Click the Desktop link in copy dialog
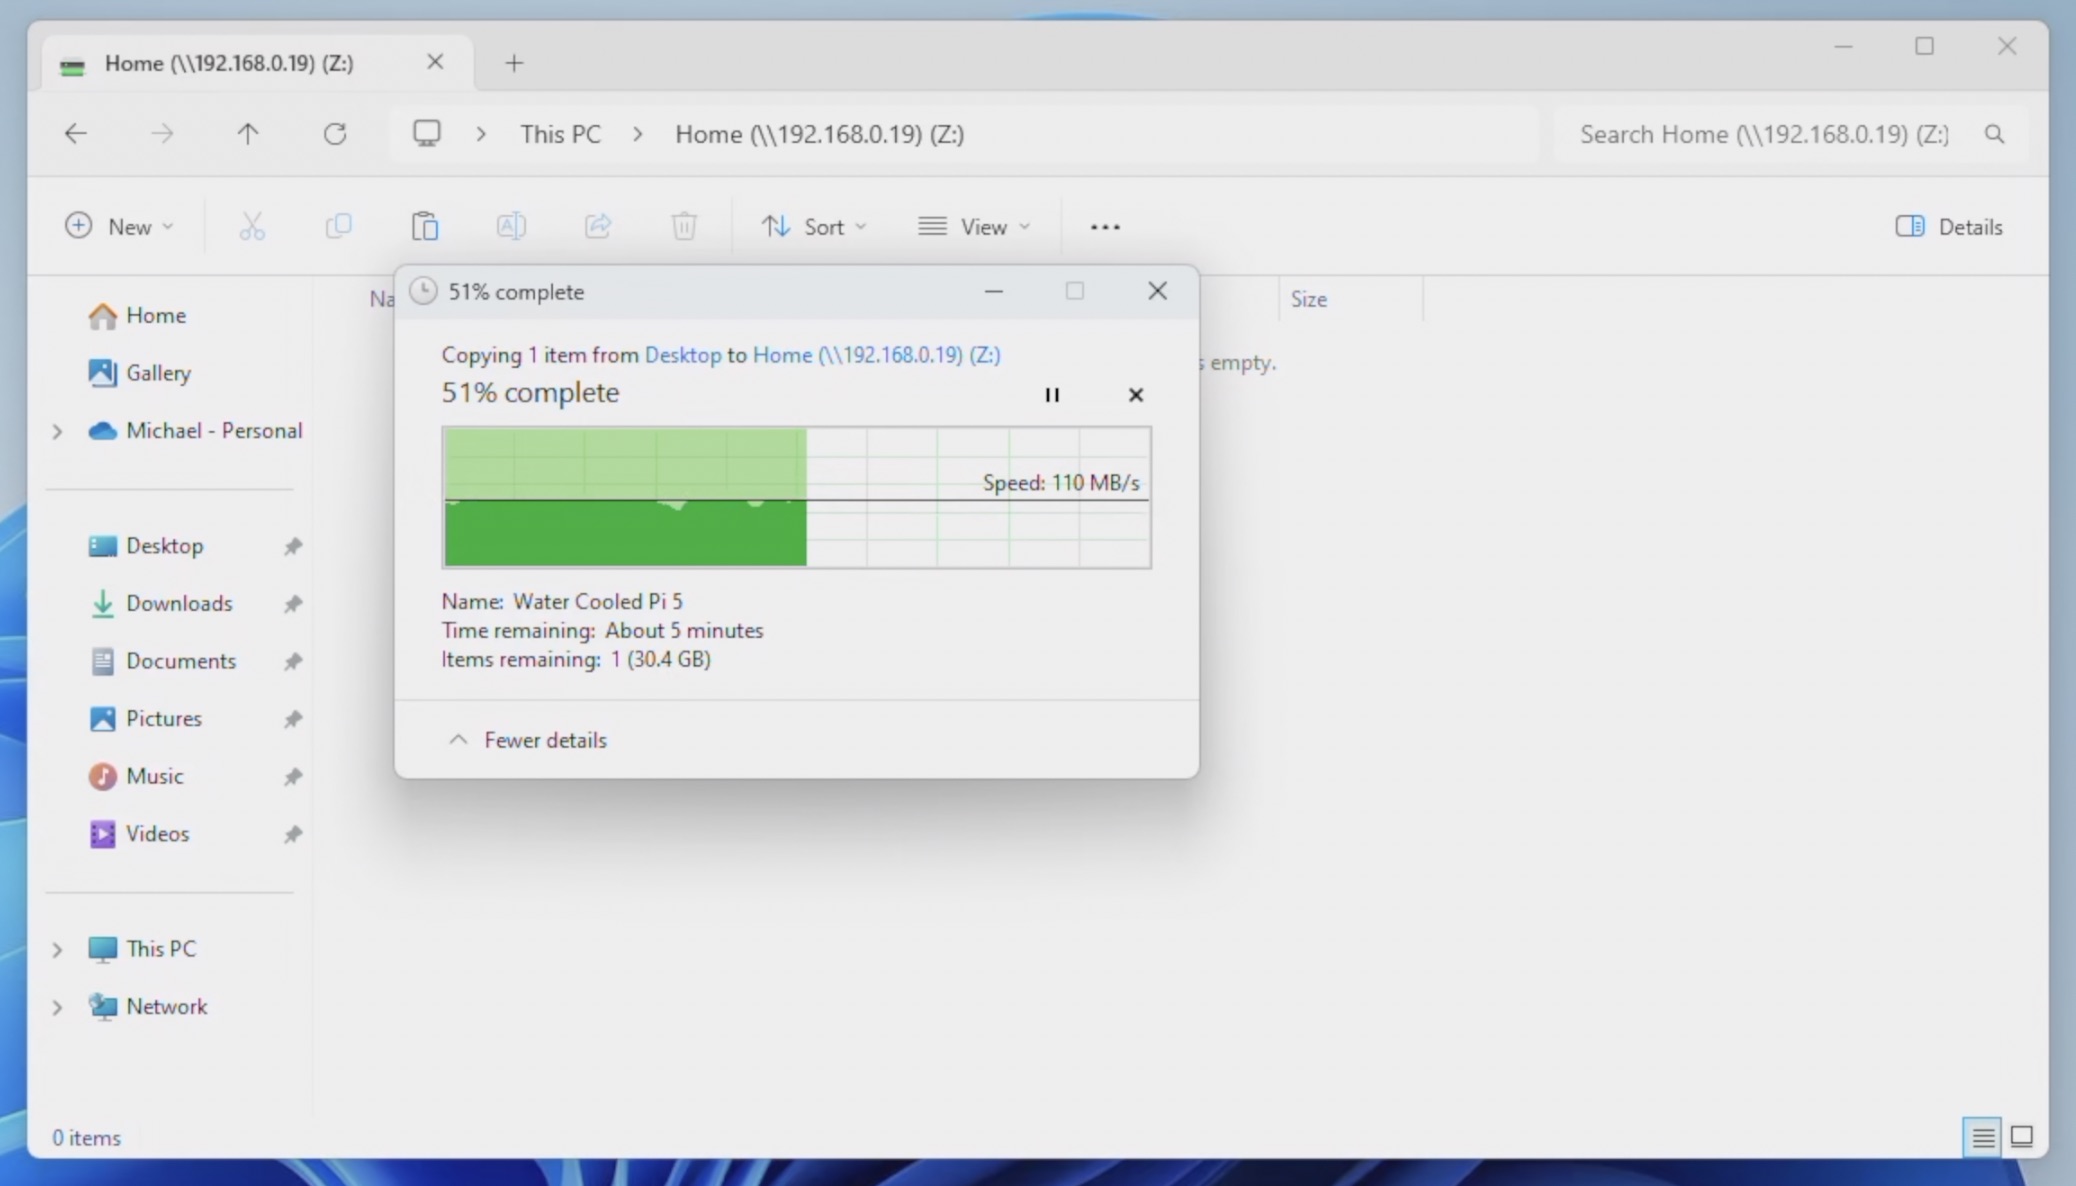Image resolution: width=2076 pixels, height=1186 pixels. click(x=682, y=355)
